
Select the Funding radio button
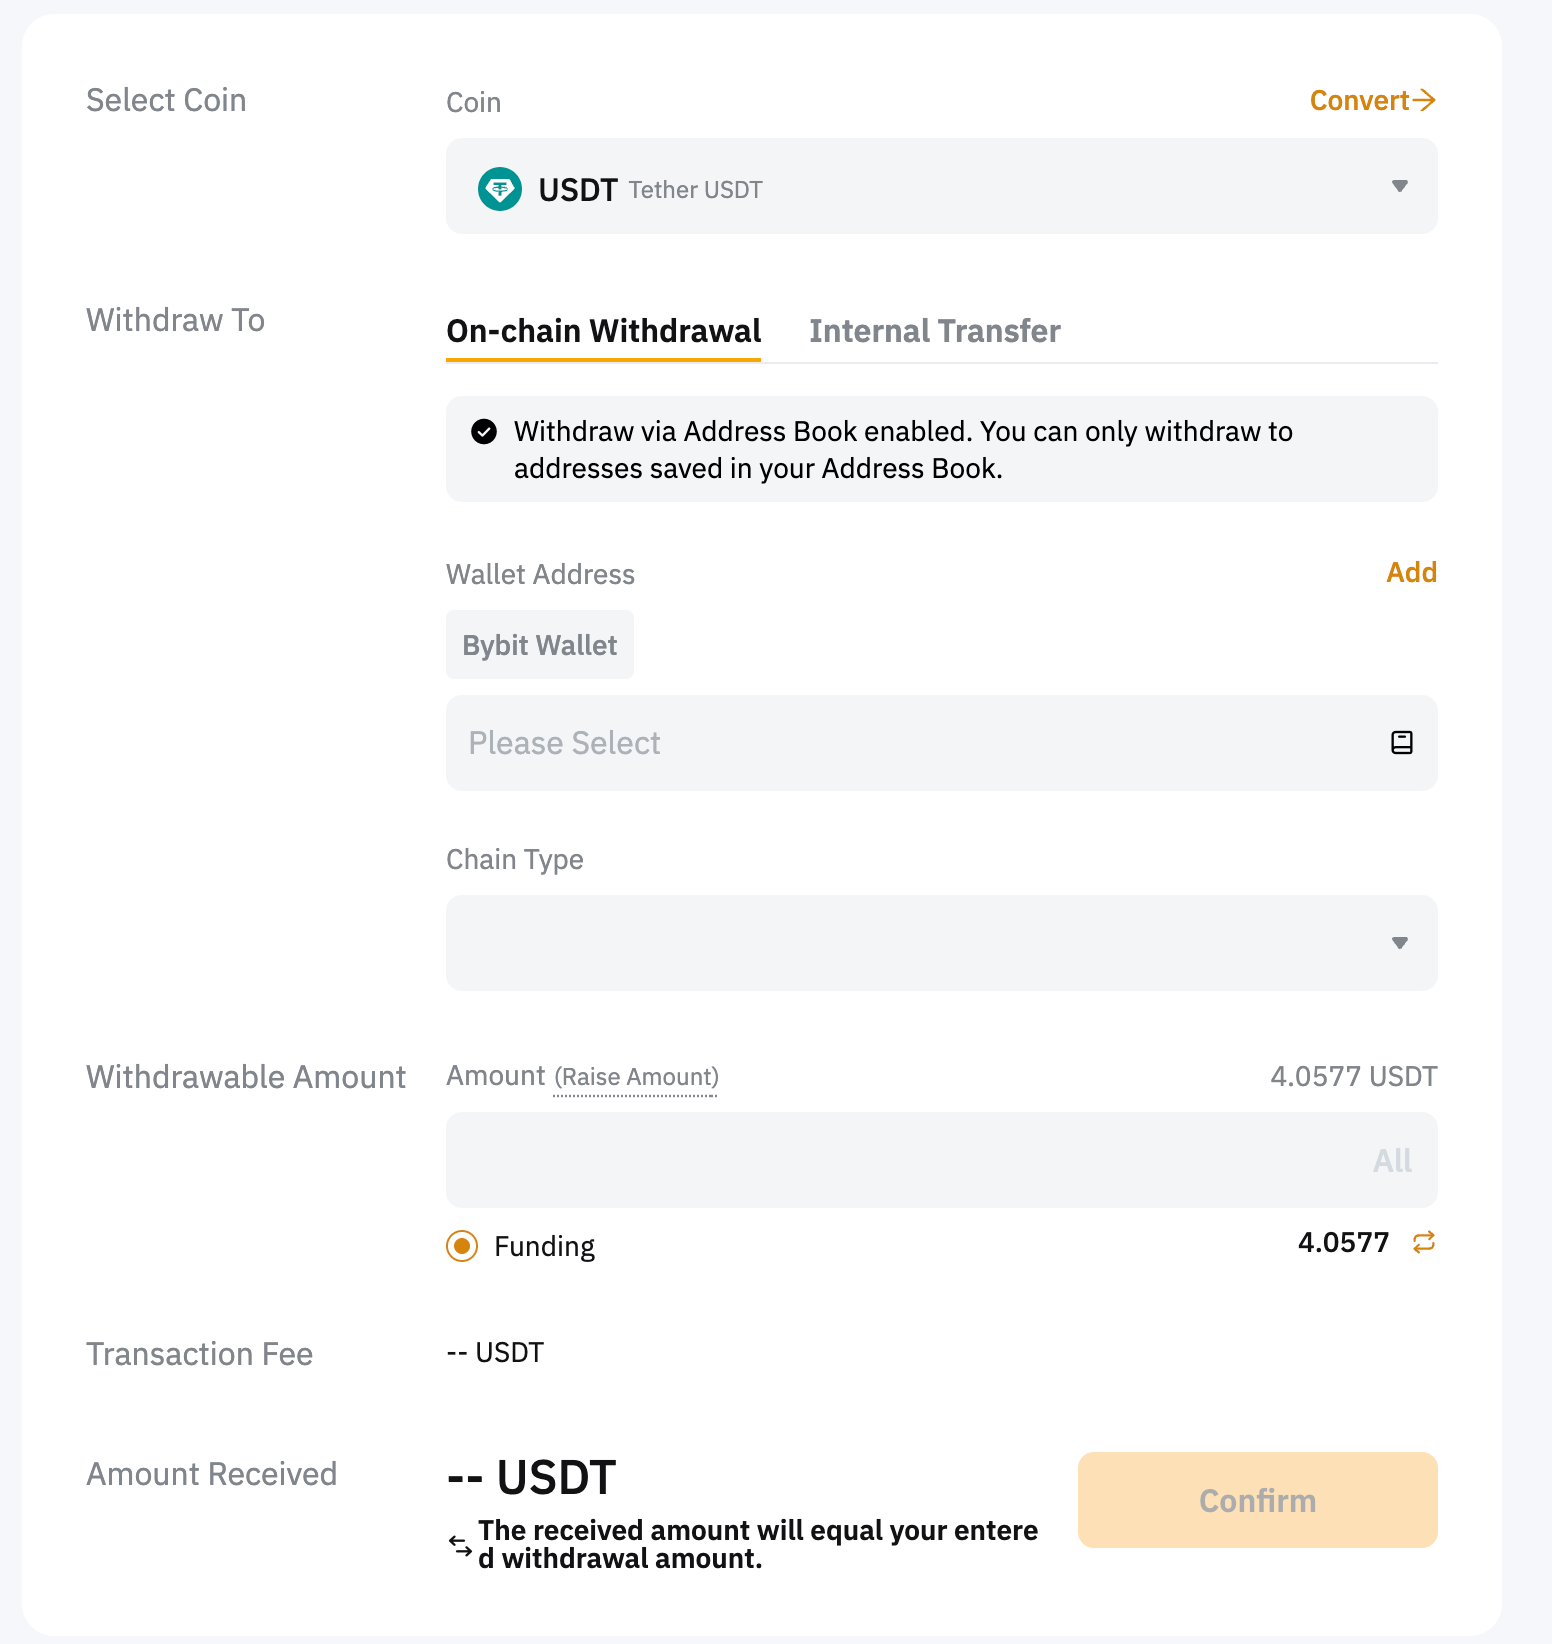point(462,1246)
